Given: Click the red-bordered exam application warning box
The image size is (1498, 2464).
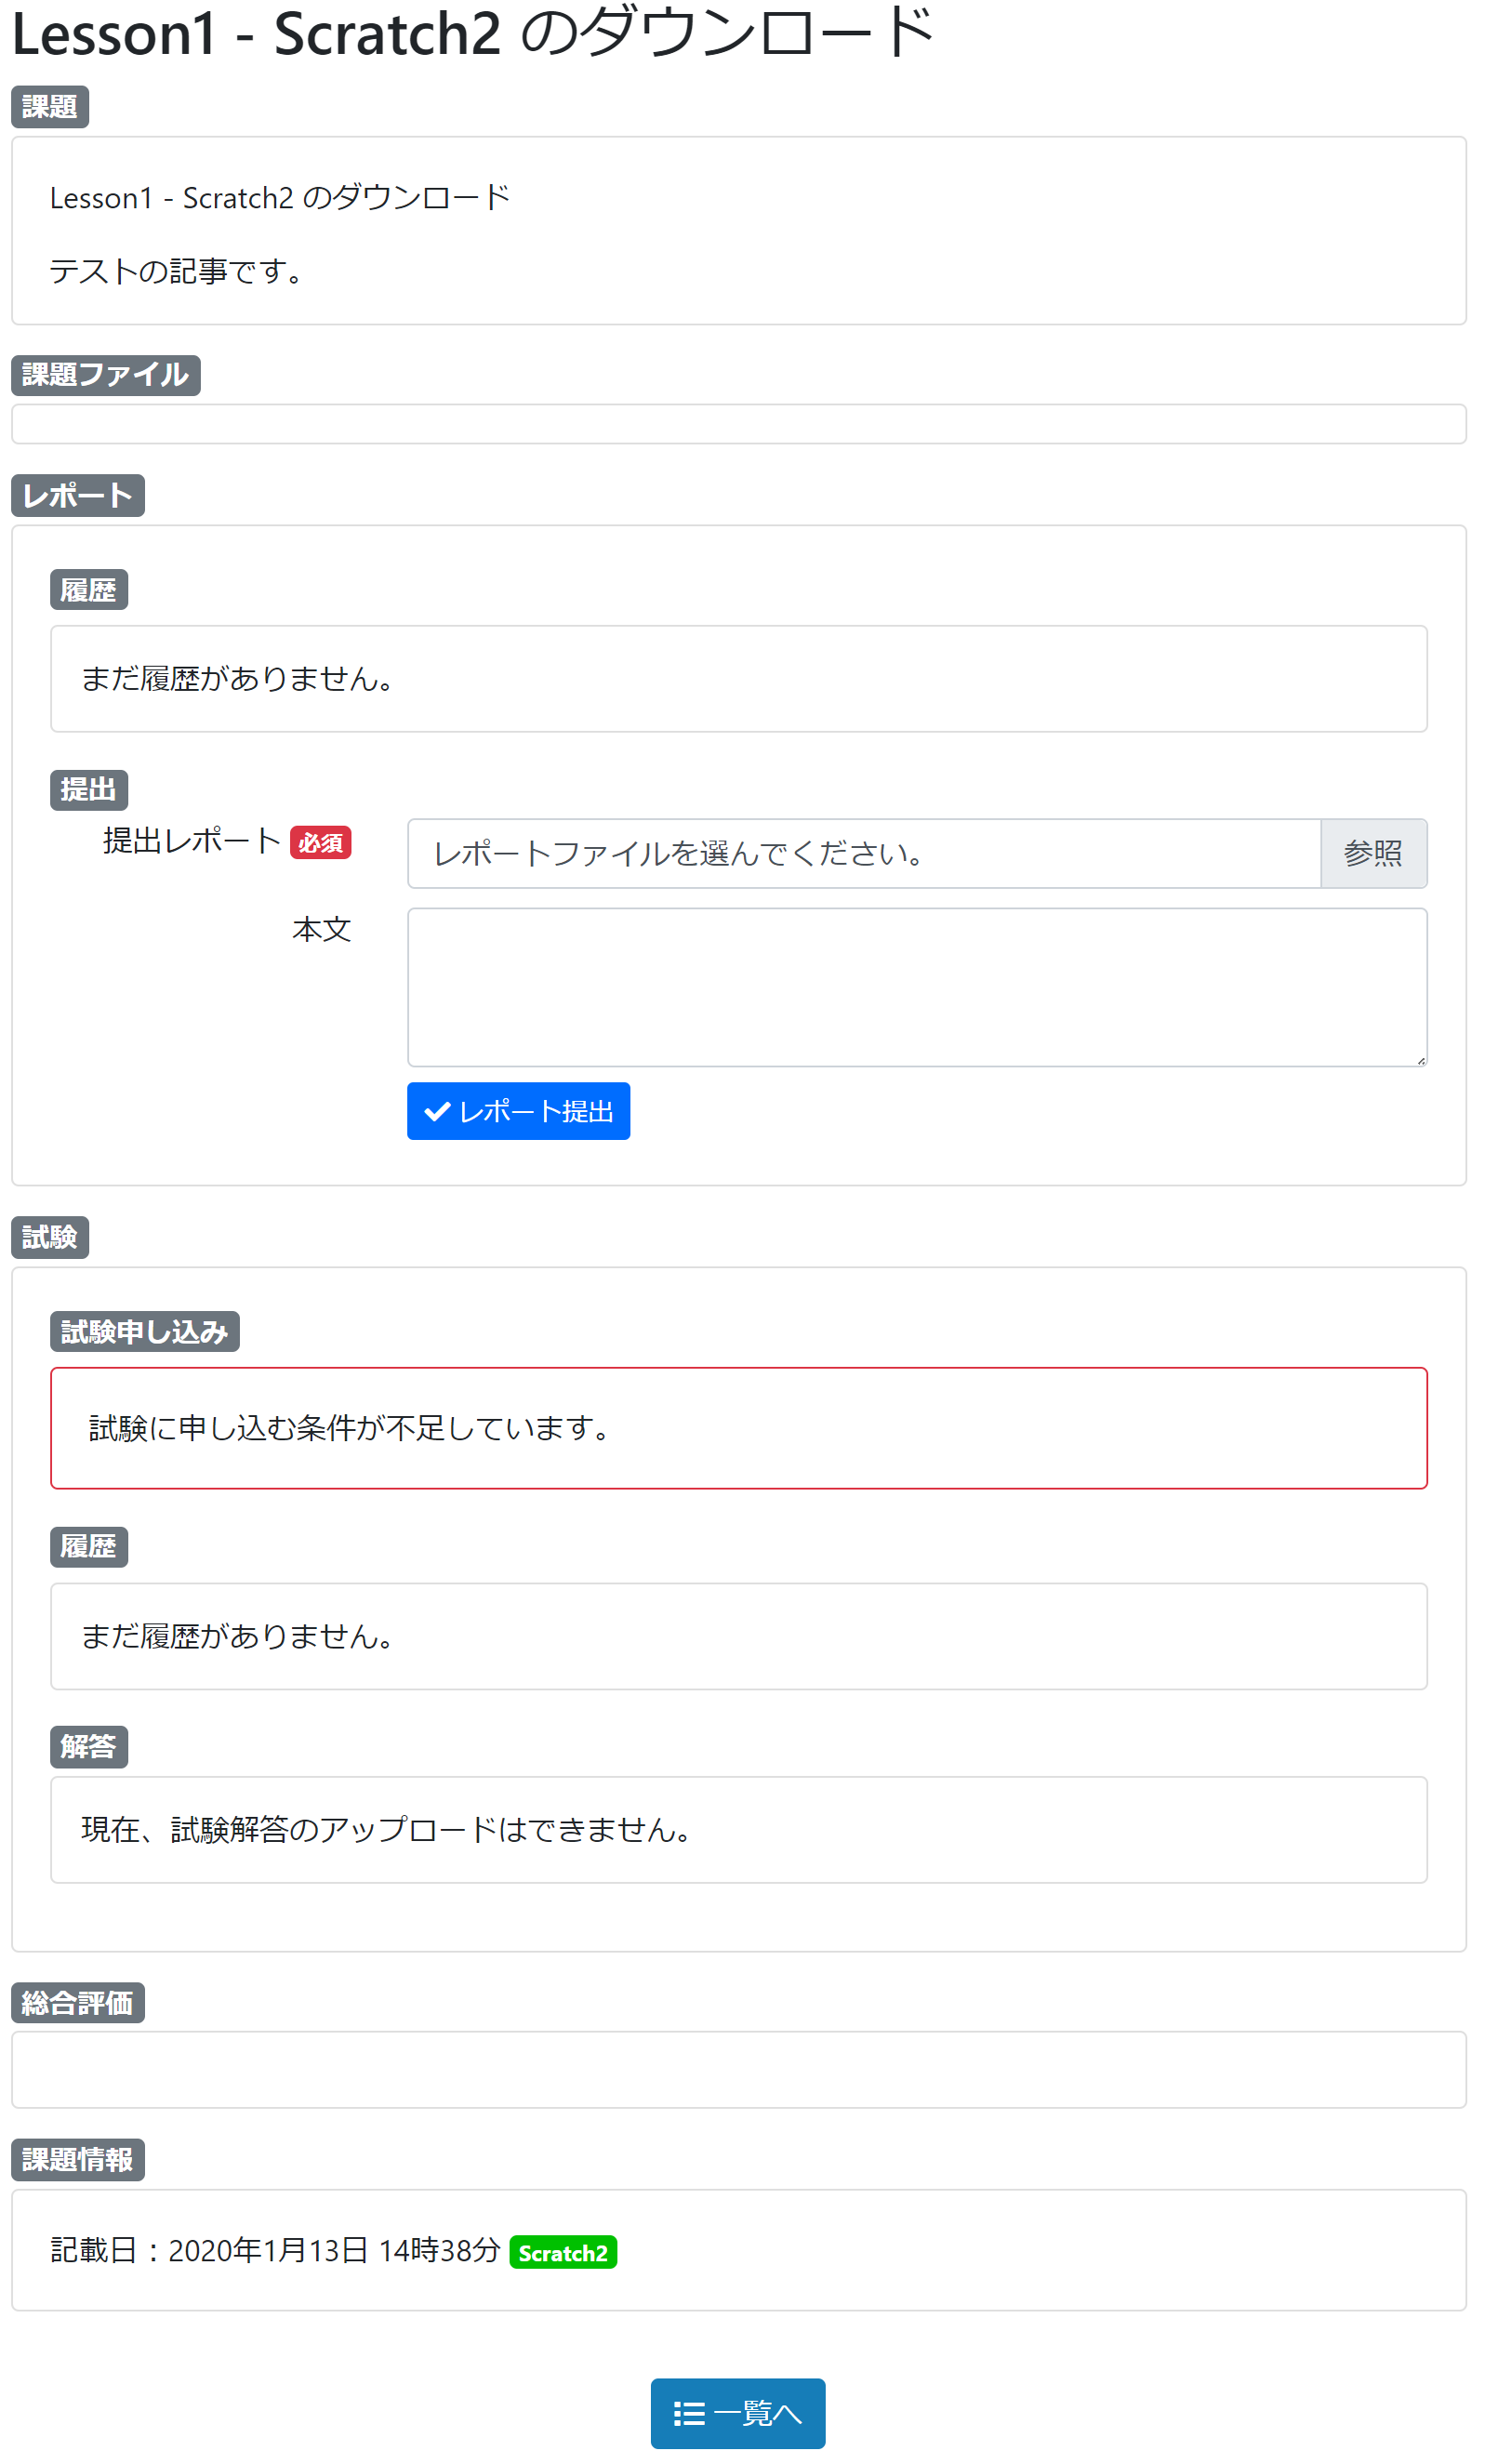Looking at the screenshot, I should tap(738, 1427).
